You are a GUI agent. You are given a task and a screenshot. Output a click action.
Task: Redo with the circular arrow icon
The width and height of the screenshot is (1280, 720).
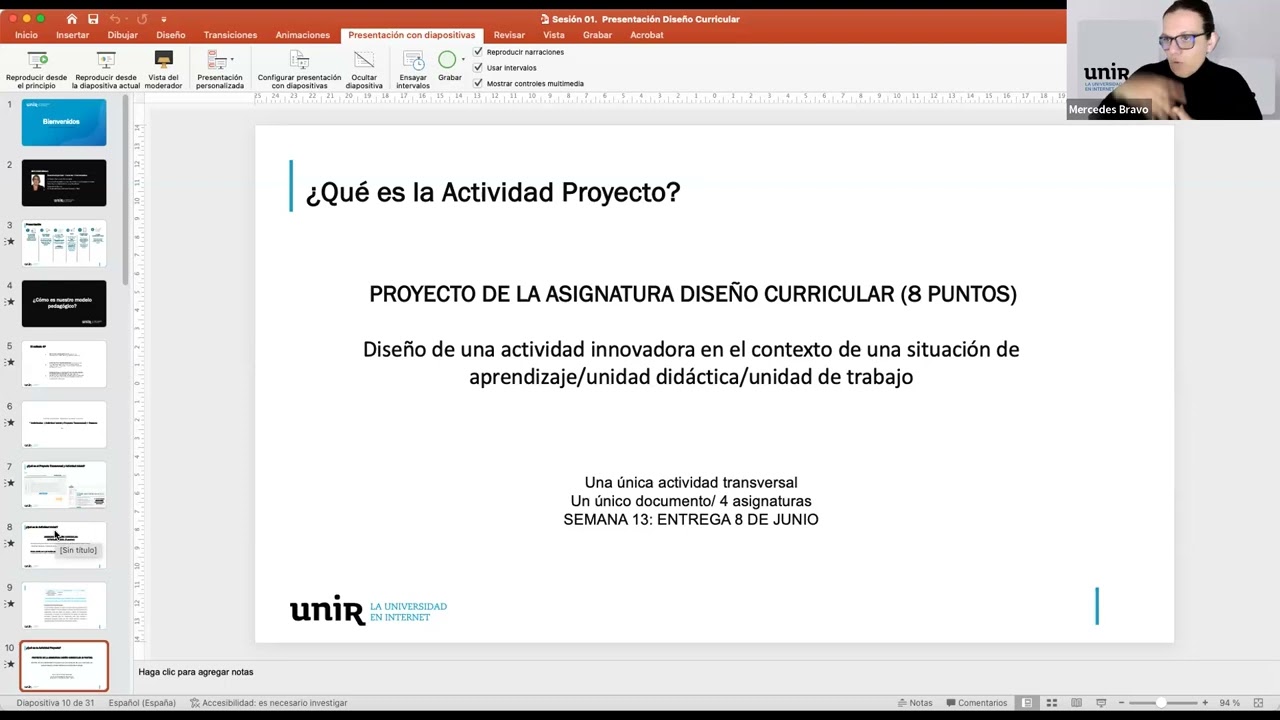[143, 19]
